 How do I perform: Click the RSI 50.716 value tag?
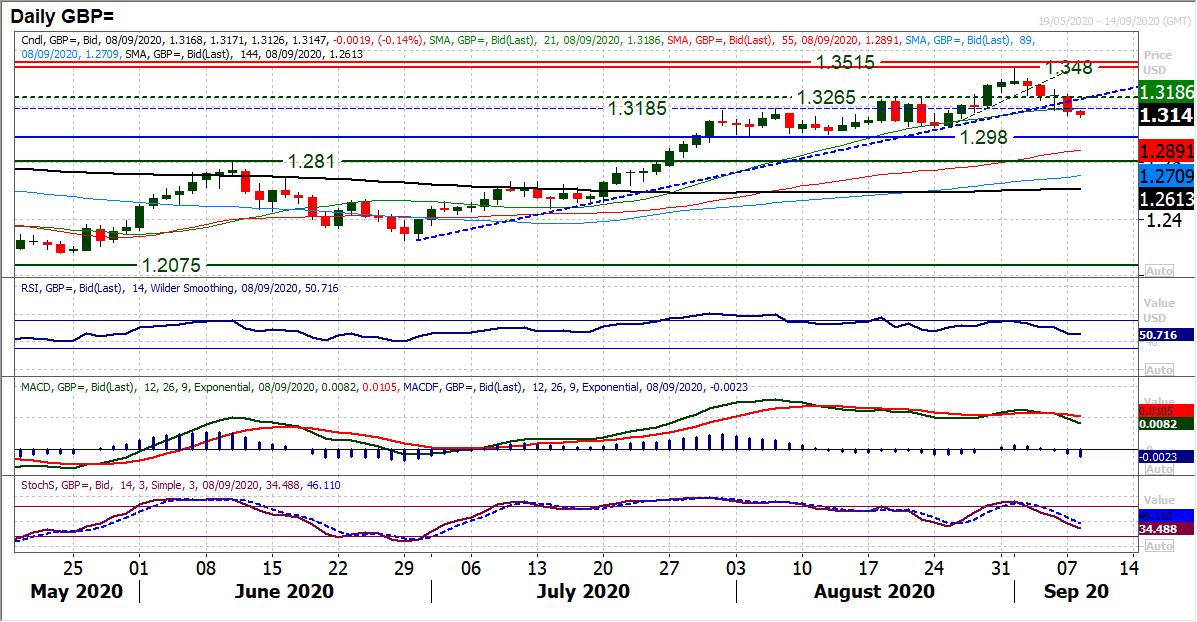click(x=1165, y=334)
